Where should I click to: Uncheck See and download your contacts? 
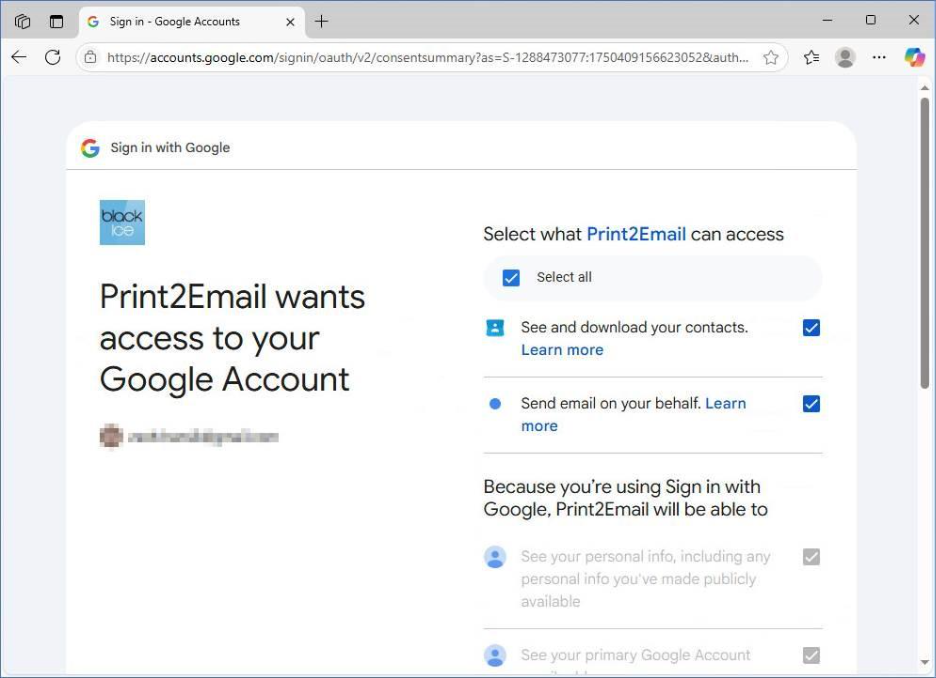point(811,328)
